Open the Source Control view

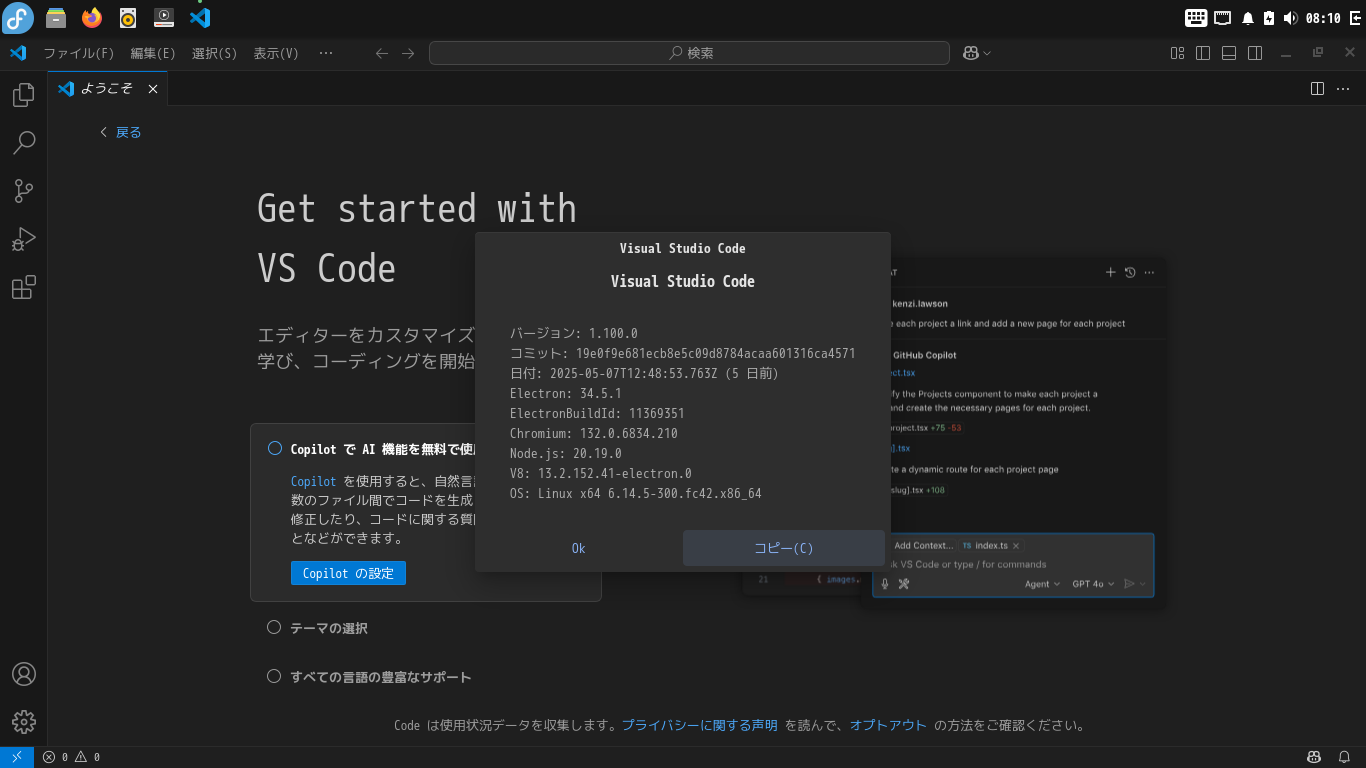[x=23, y=191]
